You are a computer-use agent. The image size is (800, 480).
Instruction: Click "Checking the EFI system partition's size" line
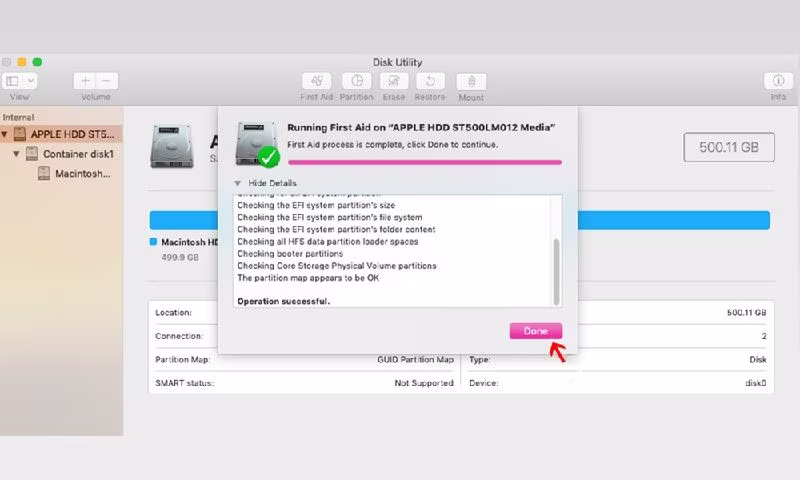tap(316, 205)
